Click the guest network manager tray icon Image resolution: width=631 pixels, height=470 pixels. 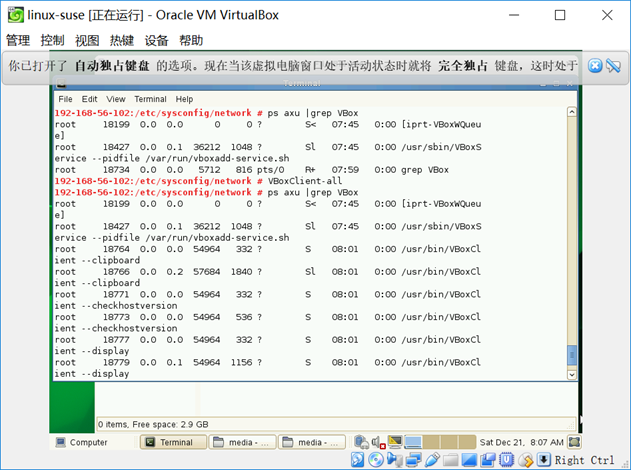[361, 442]
